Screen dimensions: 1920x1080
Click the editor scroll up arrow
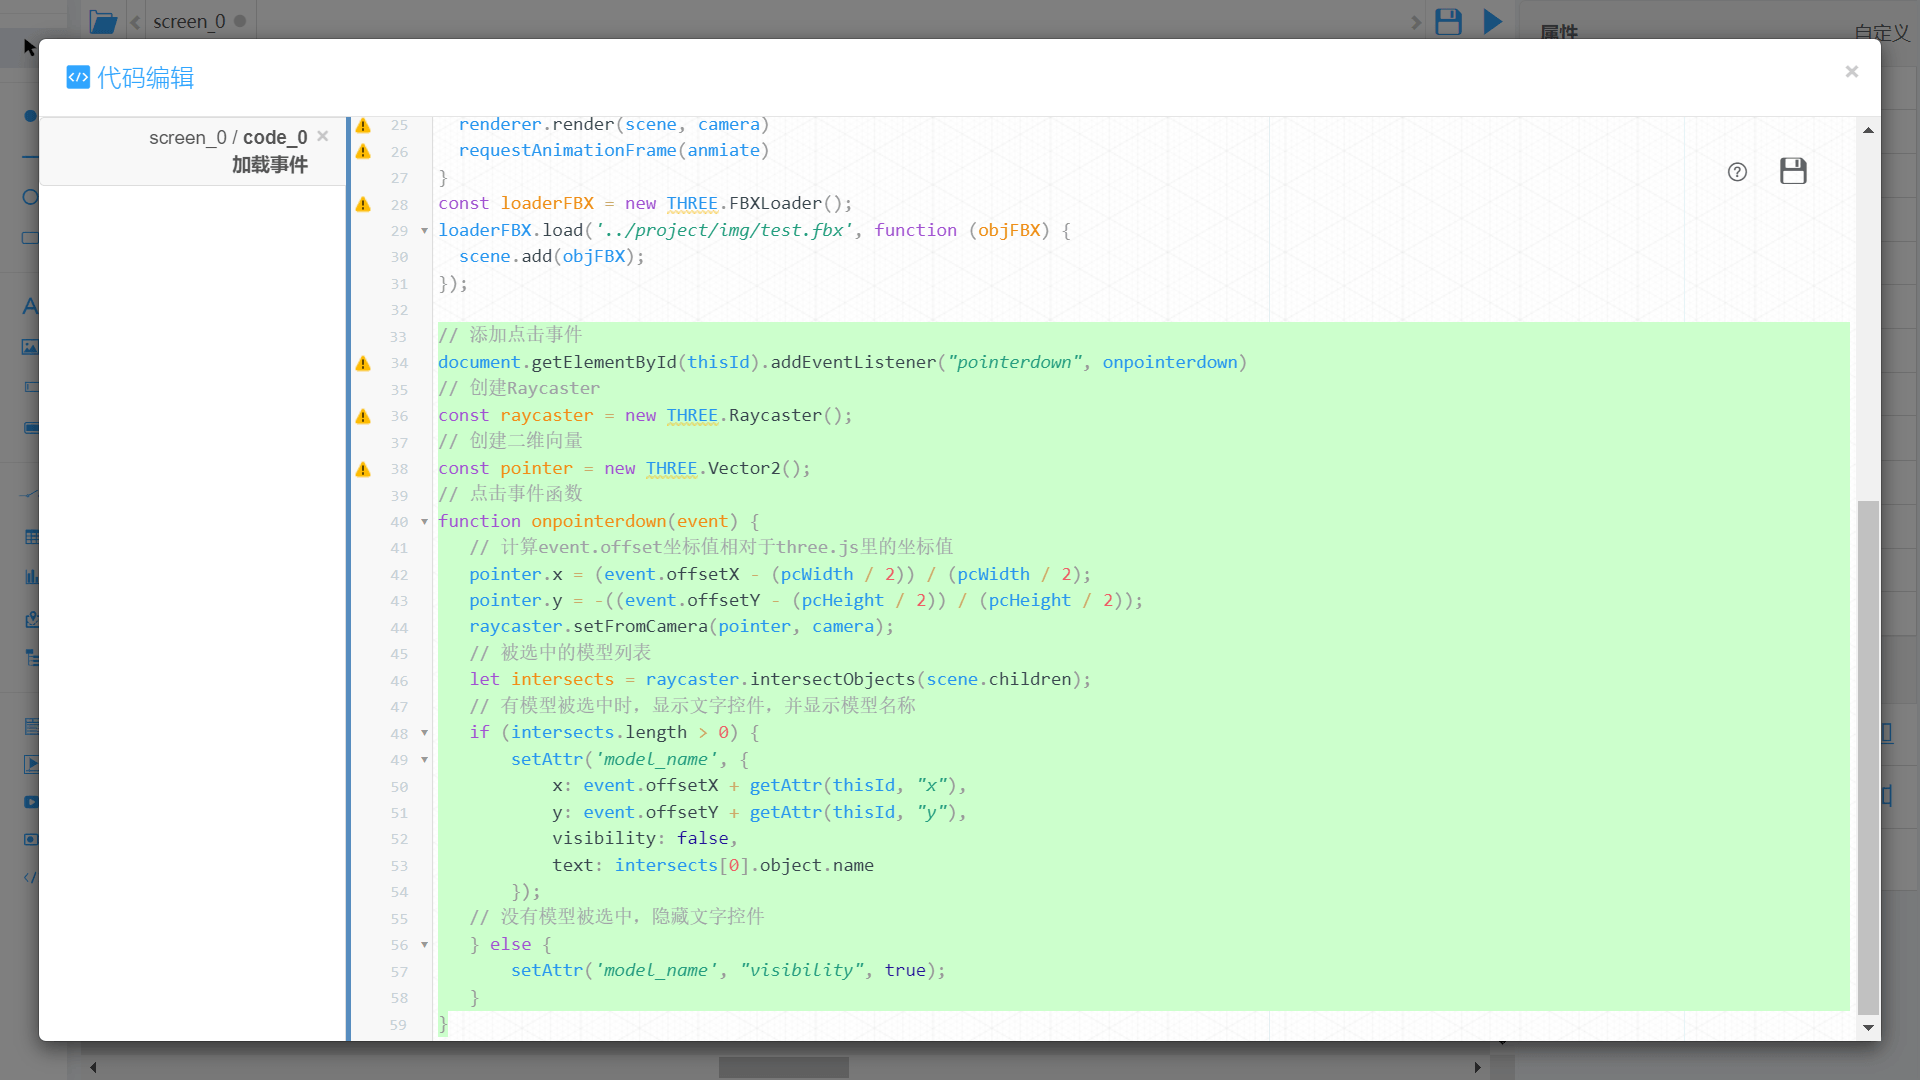pos(1868,130)
